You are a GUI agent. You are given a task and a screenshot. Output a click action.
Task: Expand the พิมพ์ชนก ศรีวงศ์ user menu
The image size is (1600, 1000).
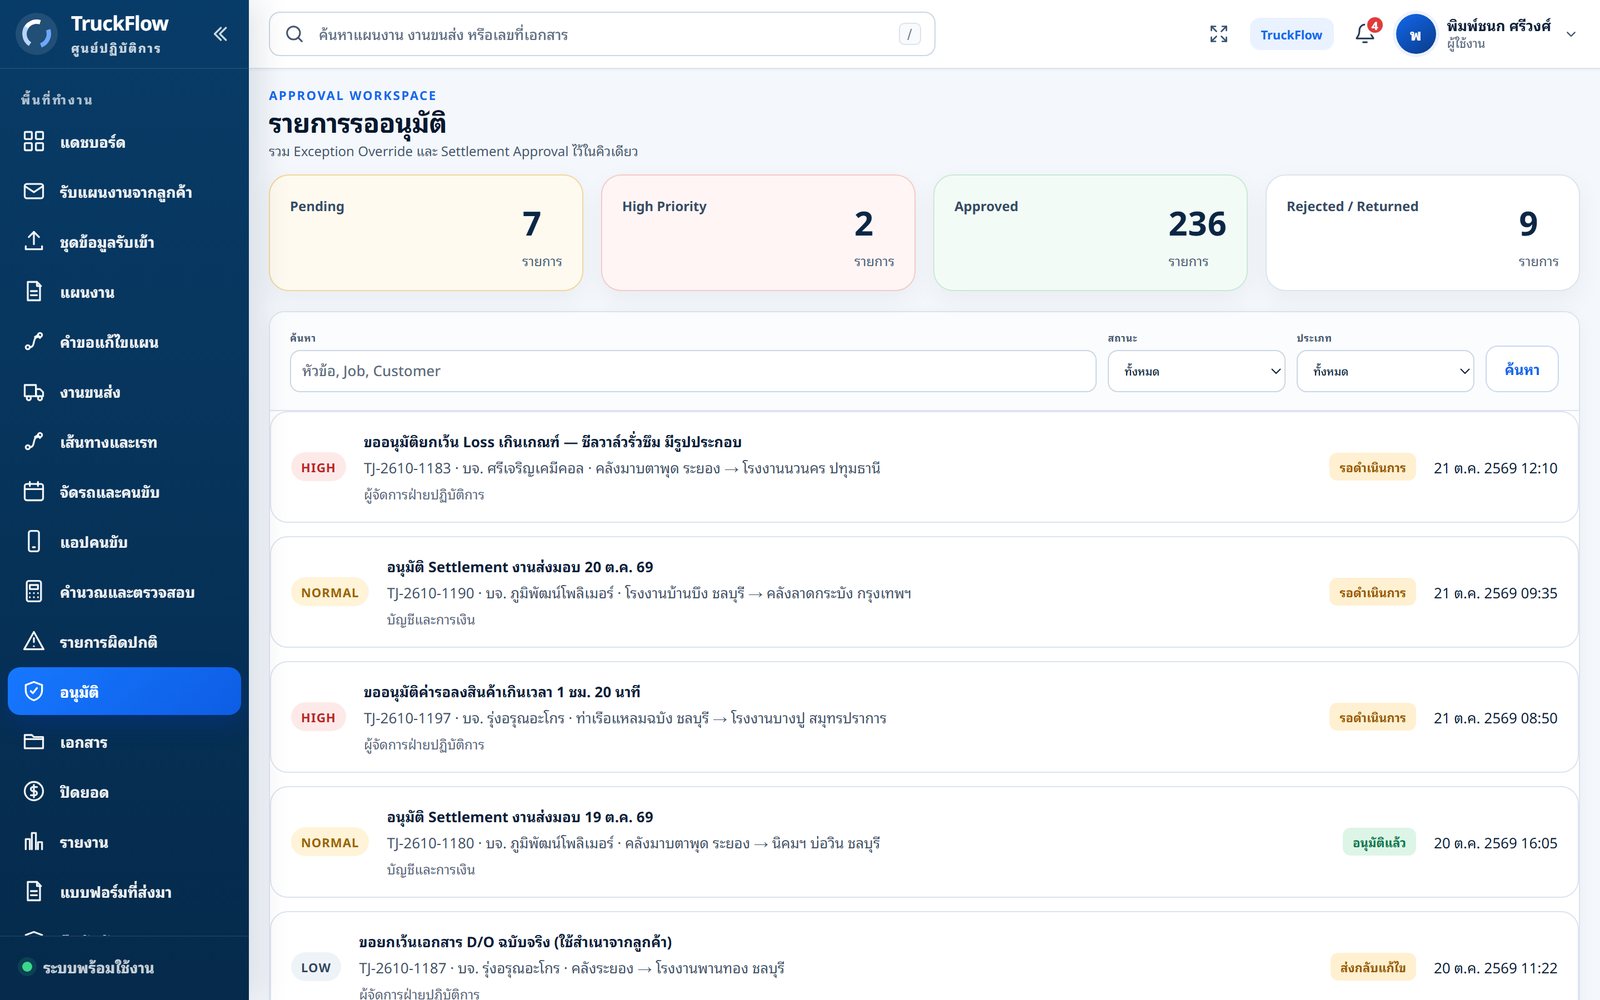1487,34
